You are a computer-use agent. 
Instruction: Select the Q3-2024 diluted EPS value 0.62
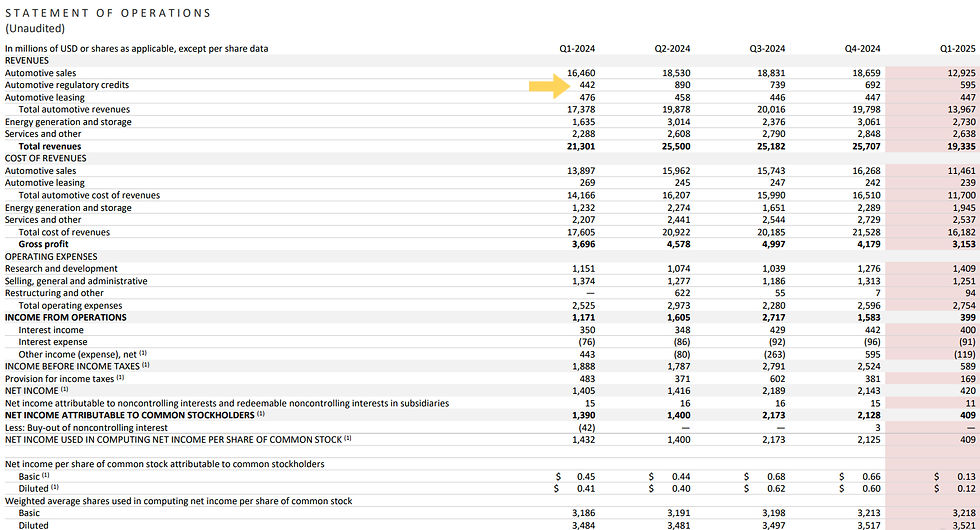pyautogui.click(x=776, y=489)
